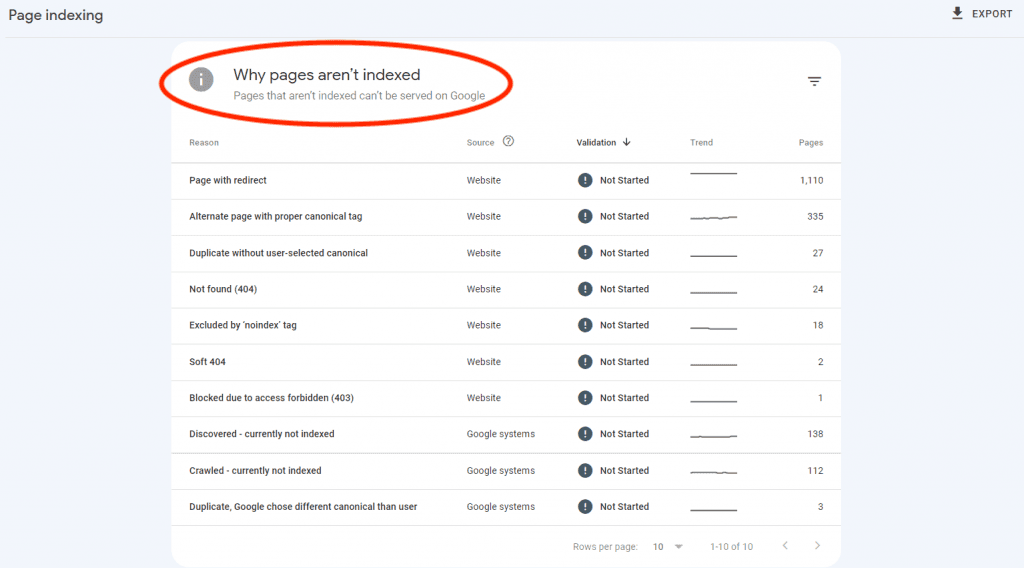Click the info icon beside 'Why pages aren't indexed'
This screenshot has height=568, width=1024.
click(202, 79)
